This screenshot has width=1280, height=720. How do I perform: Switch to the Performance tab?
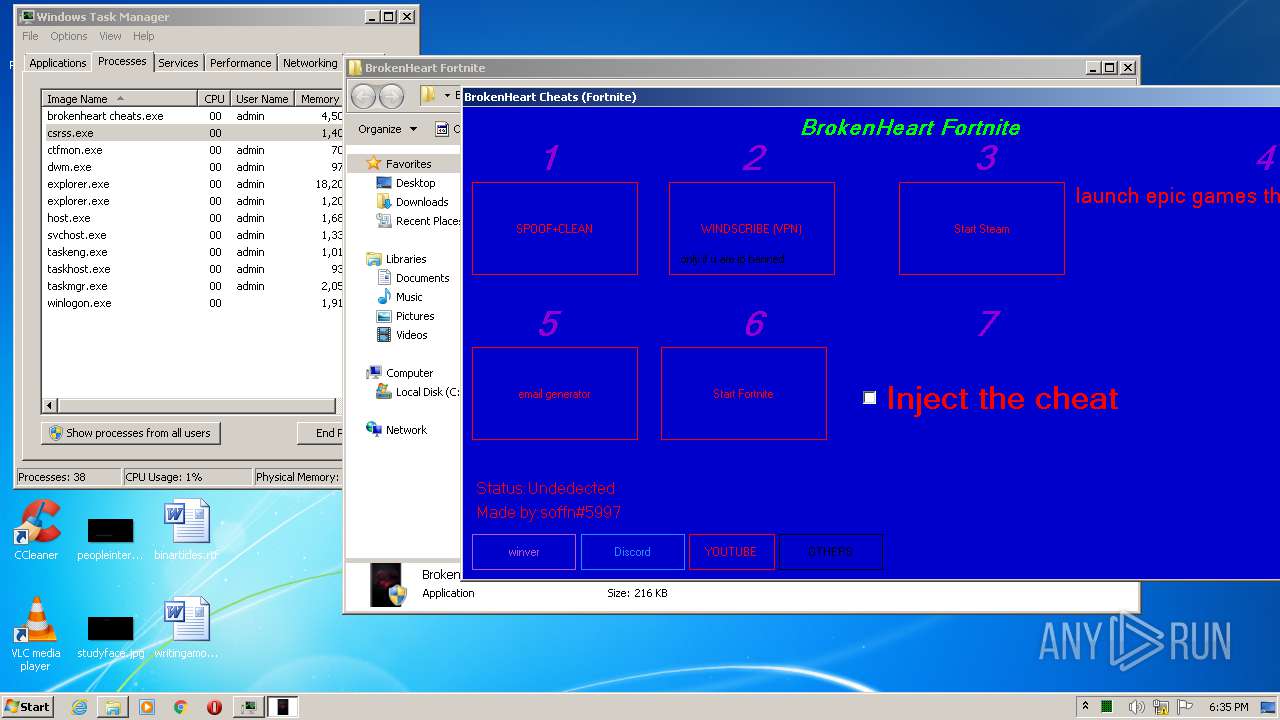[240, 63]
